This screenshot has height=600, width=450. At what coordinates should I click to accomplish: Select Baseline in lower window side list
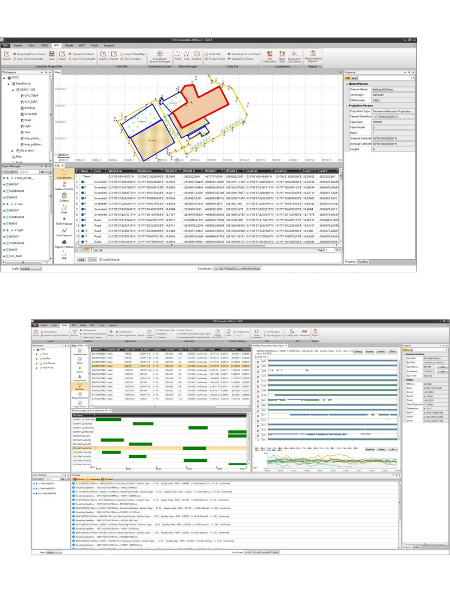[80, 386]
